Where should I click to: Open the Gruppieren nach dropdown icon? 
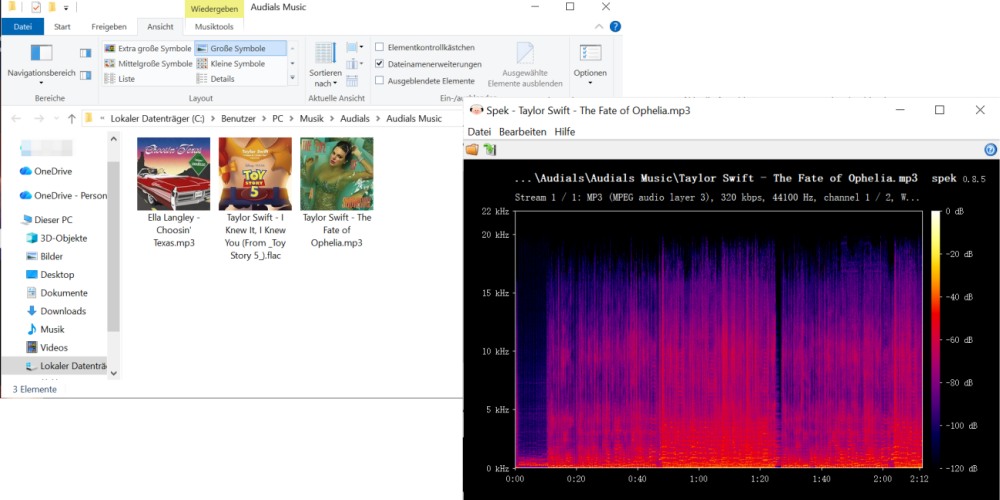tap(355, 47)
